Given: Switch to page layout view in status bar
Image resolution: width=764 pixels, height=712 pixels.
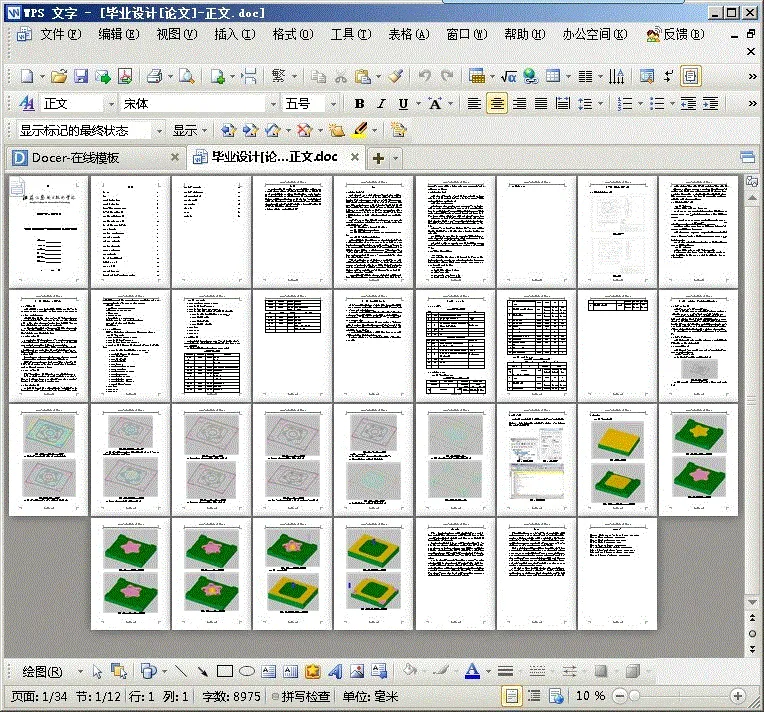Looking at the screenshot, I should click(511, 696).
